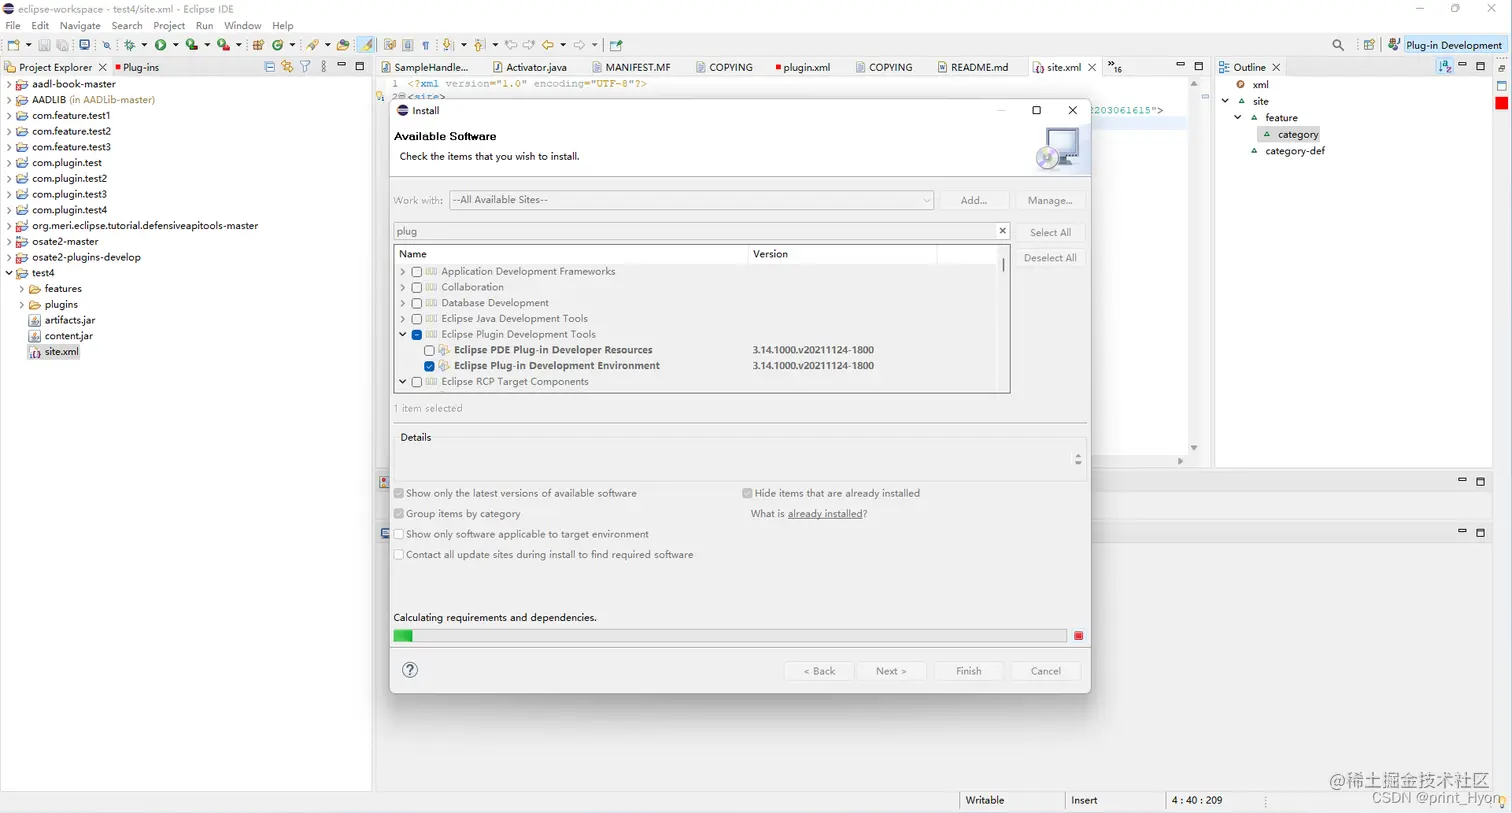
Task: Check Eclipse PDE Plug-in Developer Resources
Action: pos(429,350)
